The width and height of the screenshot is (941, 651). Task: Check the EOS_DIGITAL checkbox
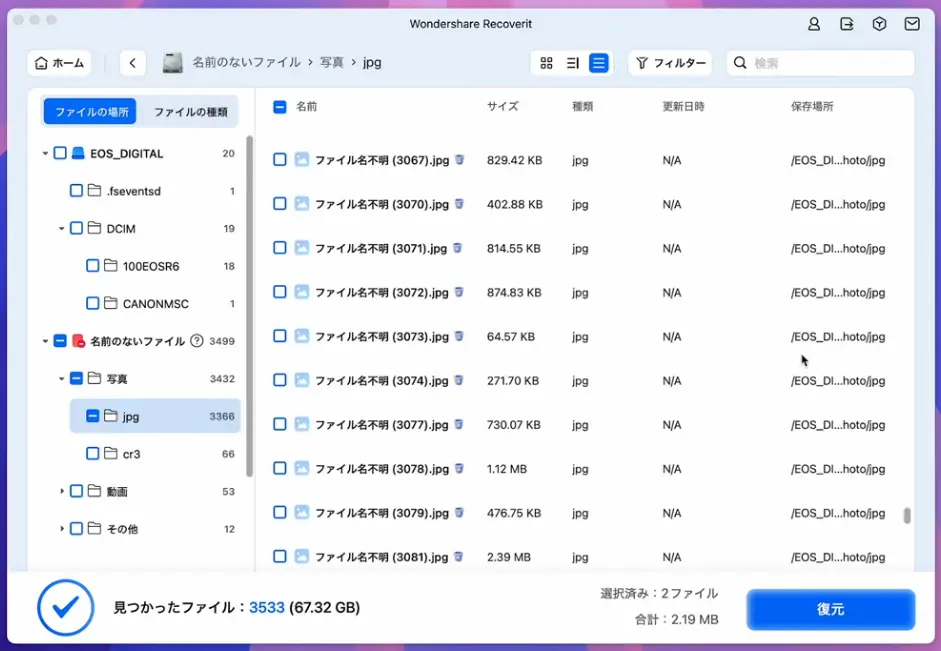(60, 153)
